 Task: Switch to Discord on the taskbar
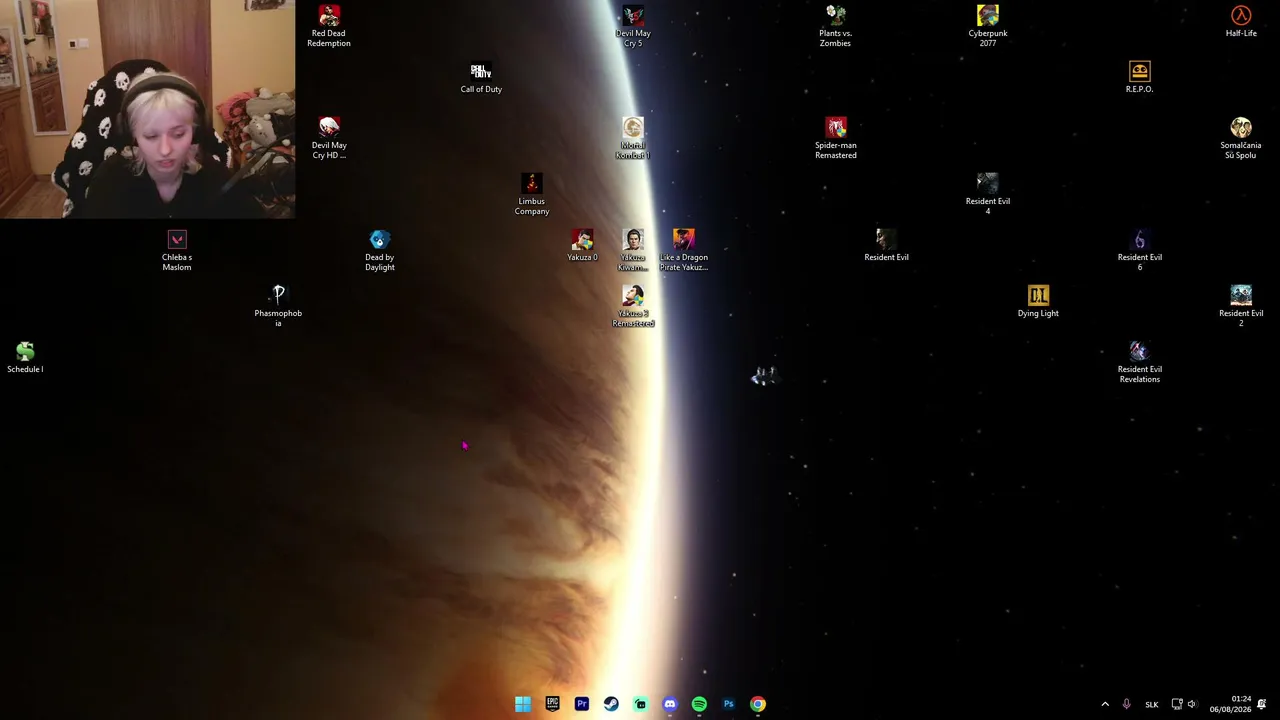670,704
